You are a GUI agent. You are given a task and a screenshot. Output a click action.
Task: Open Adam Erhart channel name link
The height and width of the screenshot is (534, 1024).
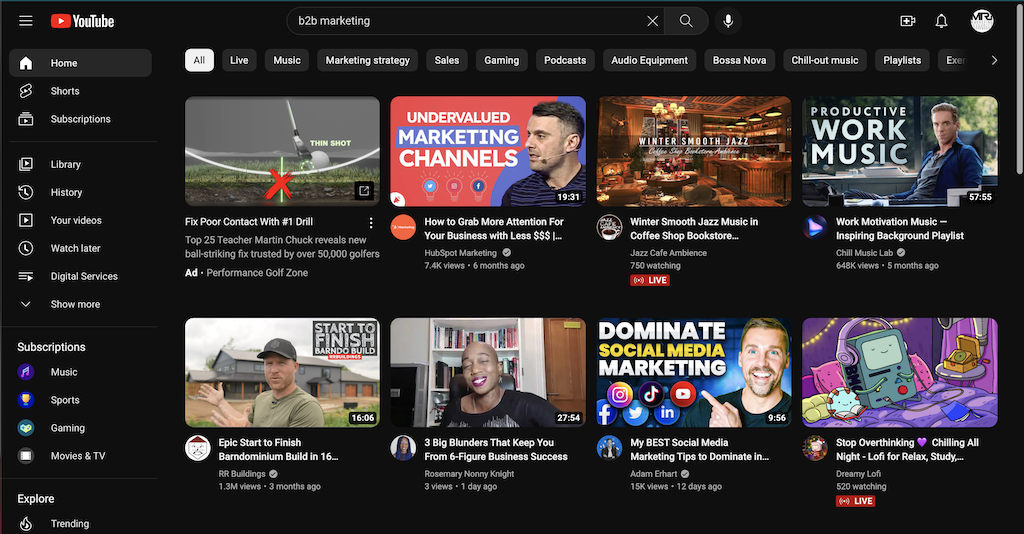point(654,474)
